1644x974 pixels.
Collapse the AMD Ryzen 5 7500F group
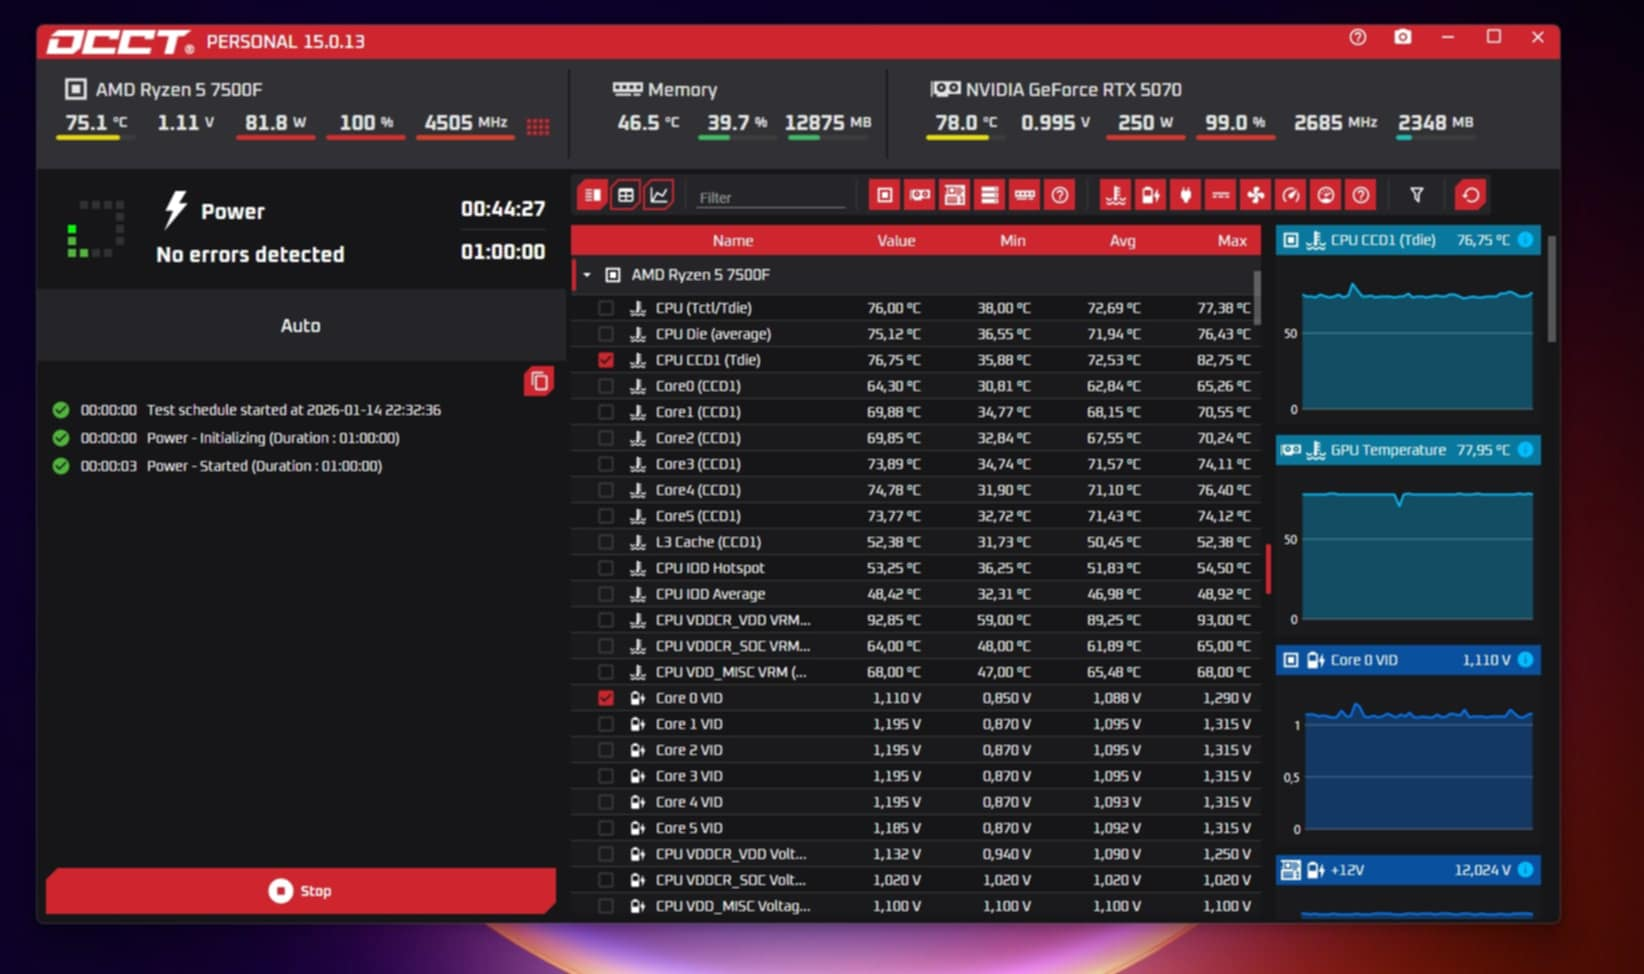tap(587, 274)
